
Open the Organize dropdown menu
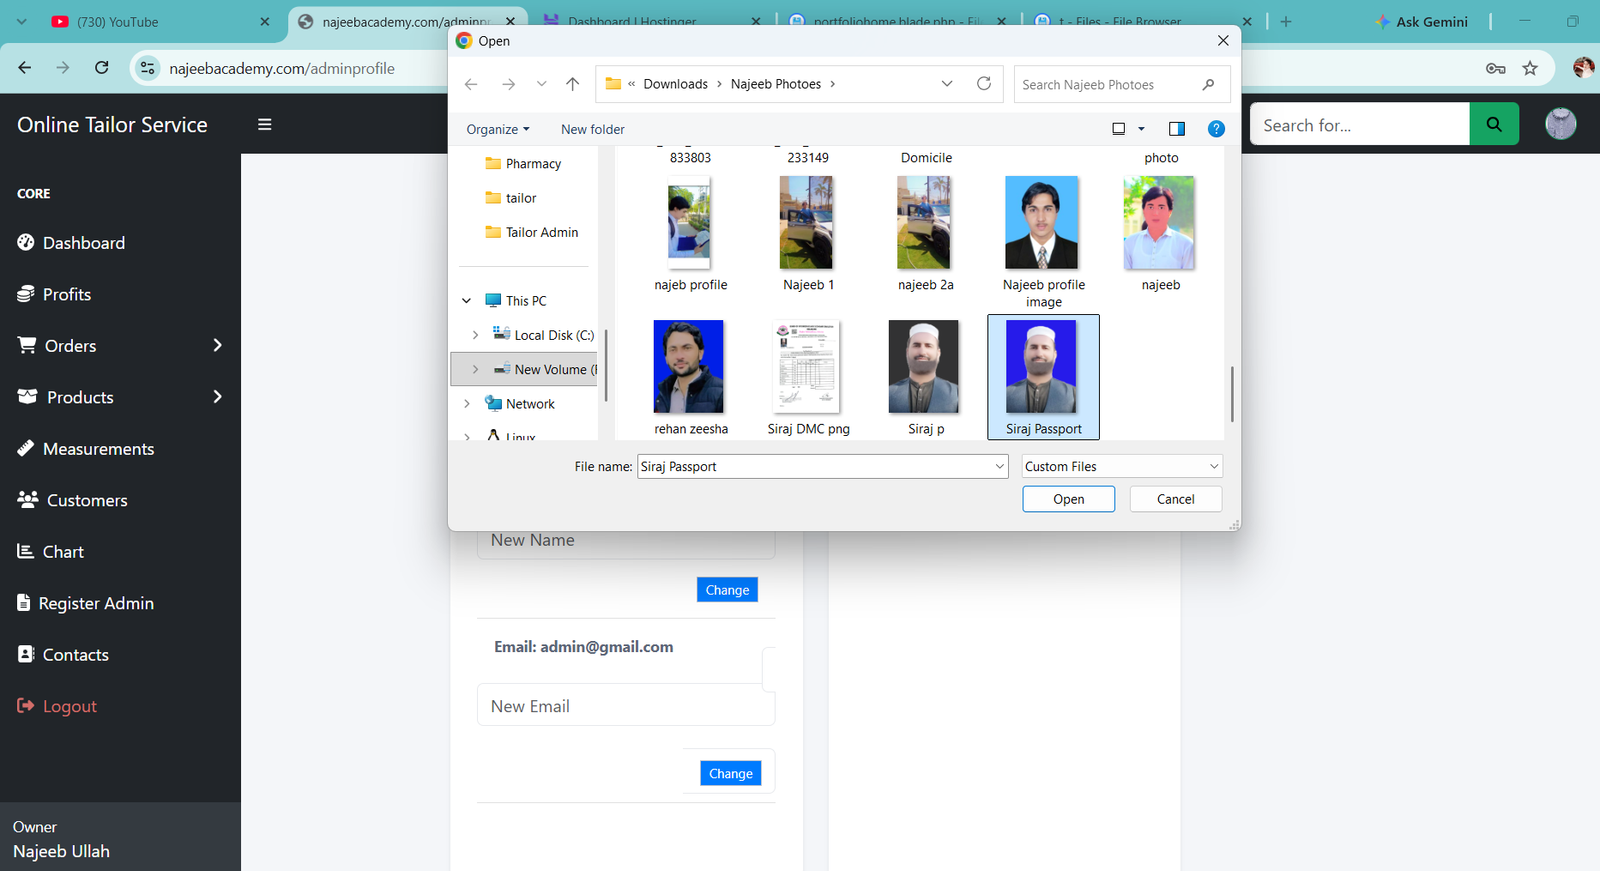498,129
